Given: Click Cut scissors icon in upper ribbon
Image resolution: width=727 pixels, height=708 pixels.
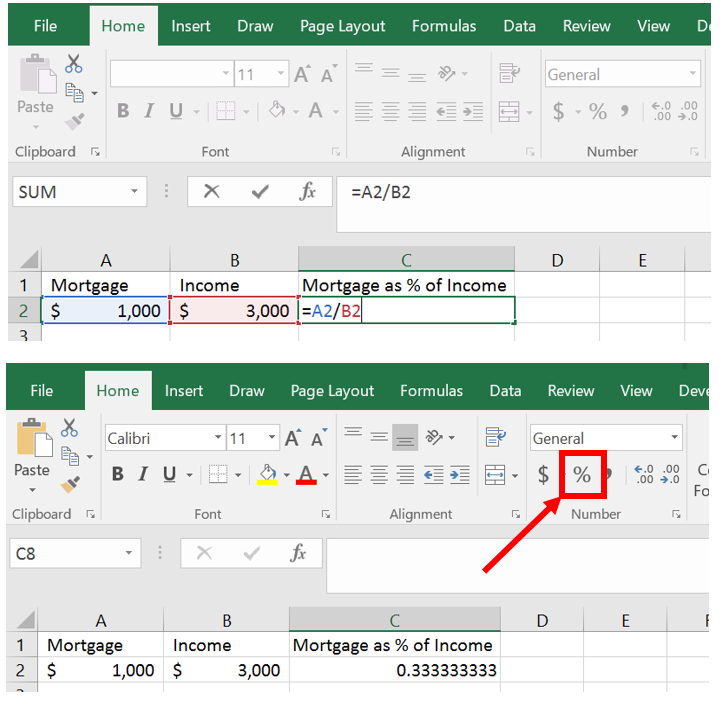Looking at the screenshot, I should pyautogui.click(x=73, y=64).
